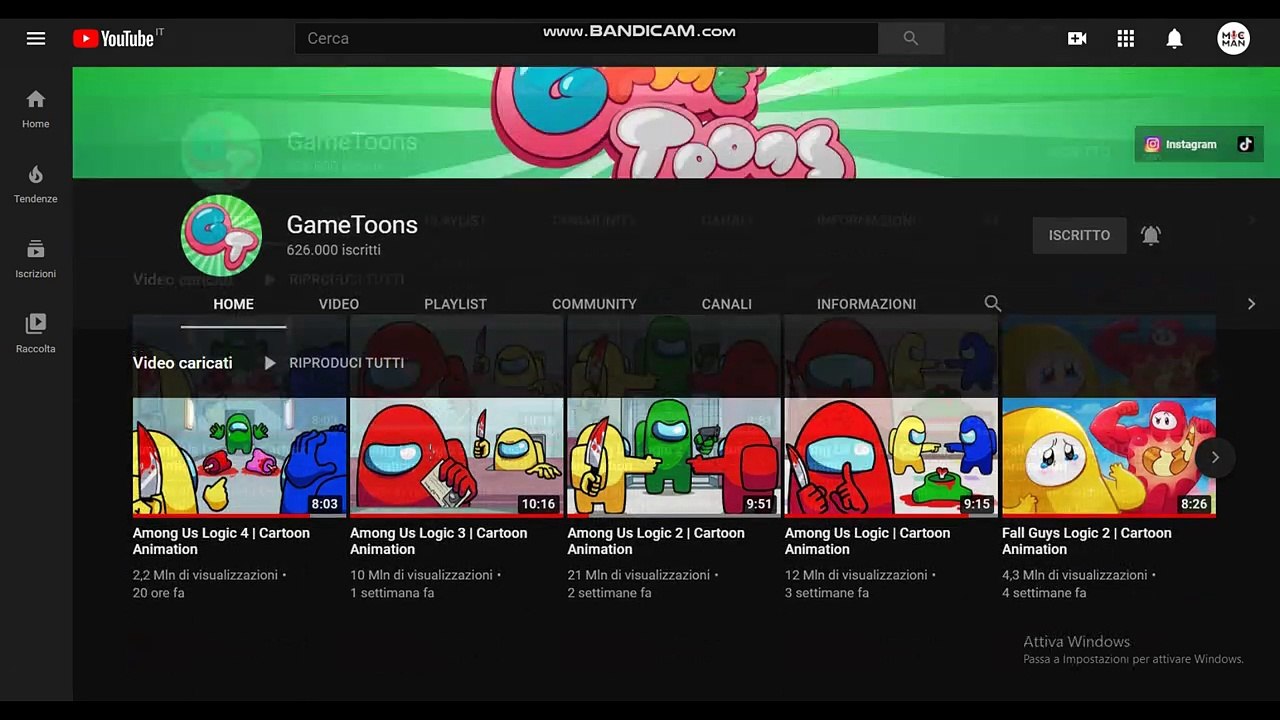This screenshot has width=1280, height=720.
Task: Open the notifications bell in header
Action: (x=1175, y=38)
